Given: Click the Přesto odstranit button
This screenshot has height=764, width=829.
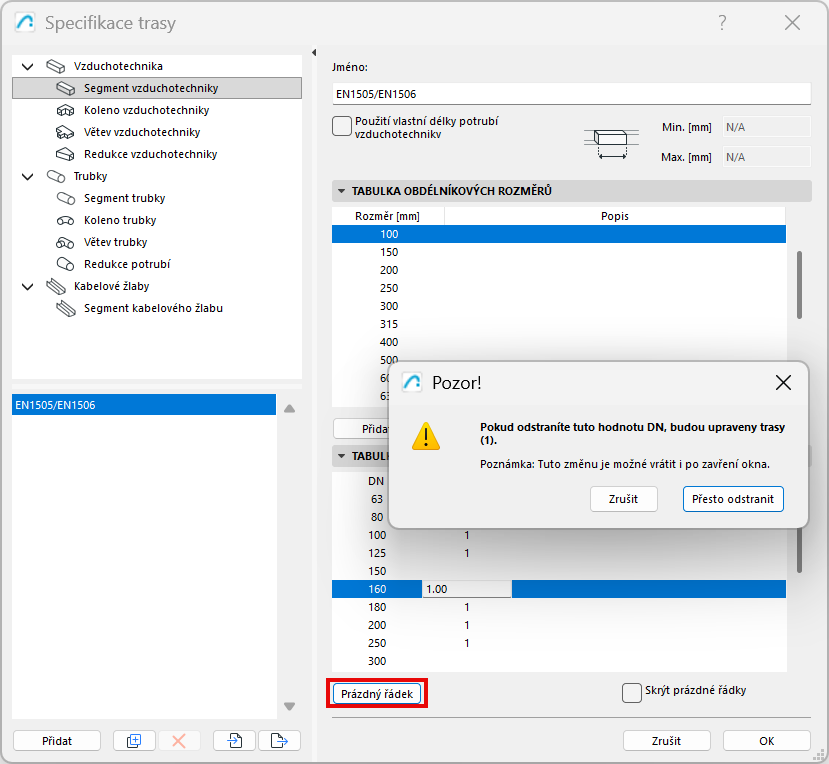Looking at the screenshot, I should [733, 499].
